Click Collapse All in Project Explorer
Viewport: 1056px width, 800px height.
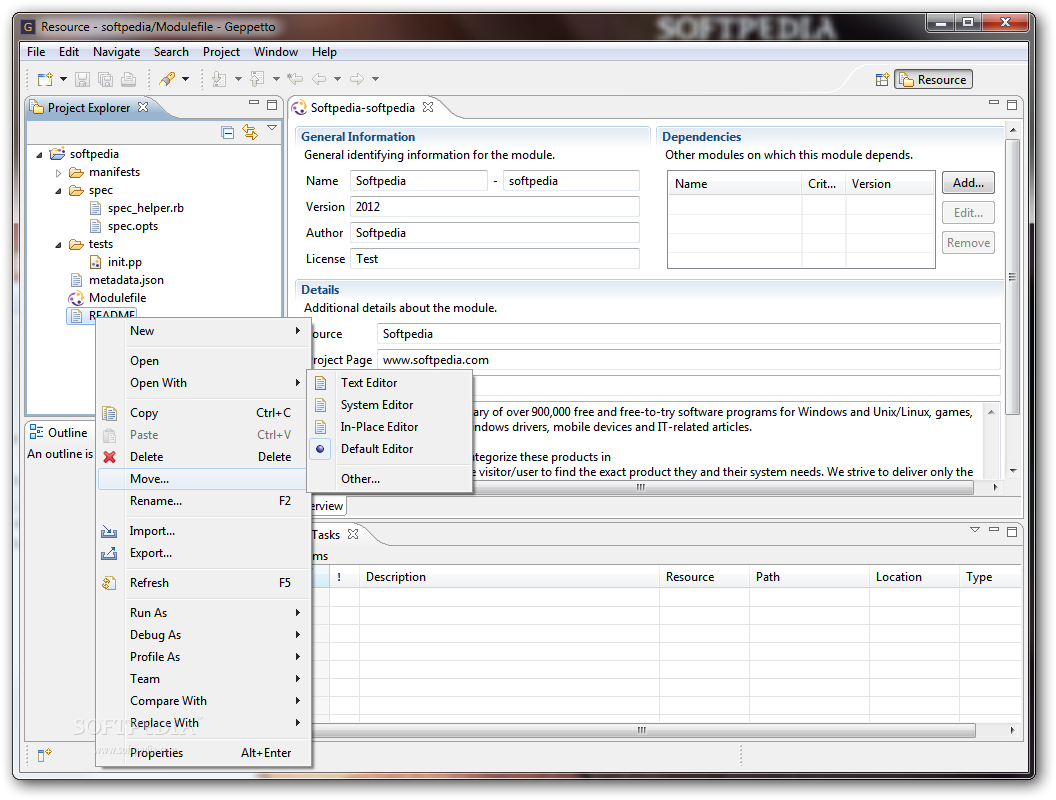tap(228, 133)
